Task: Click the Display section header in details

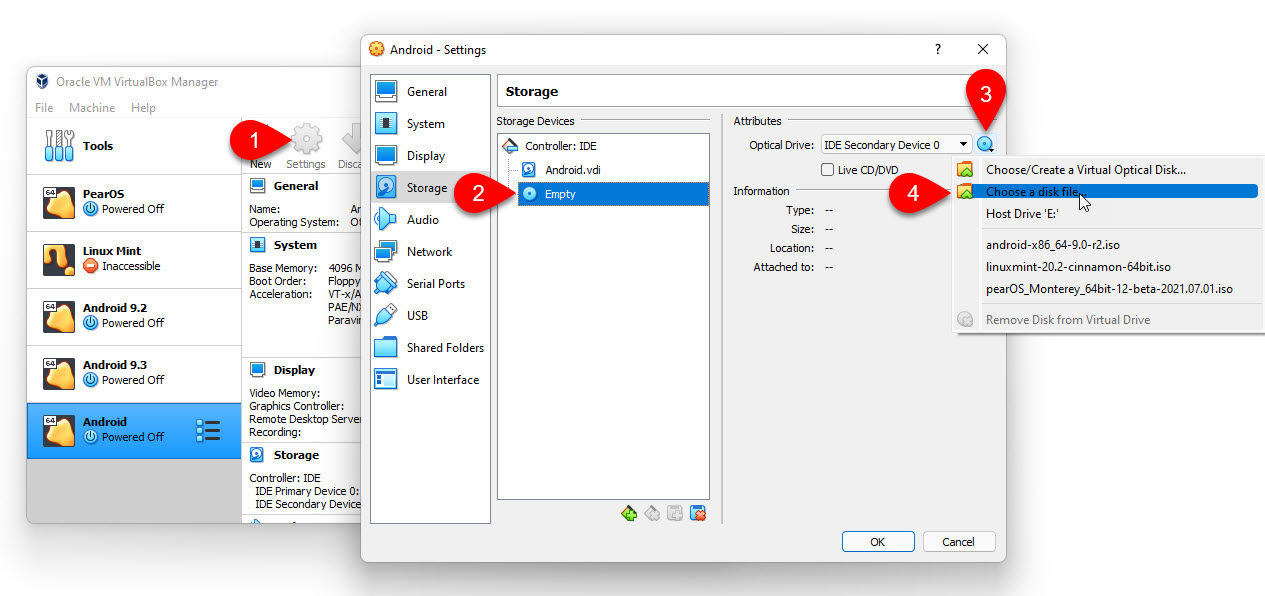Action: [294, 370]
